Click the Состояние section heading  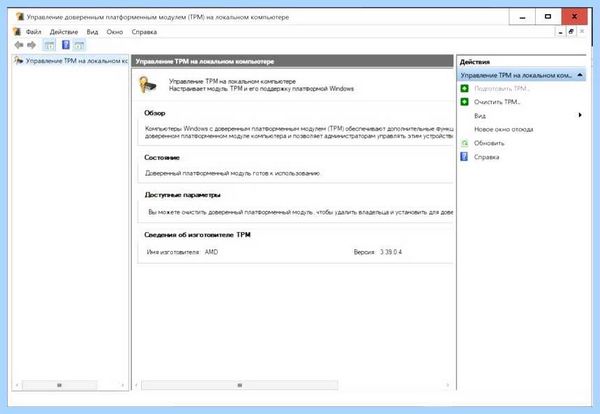[x=162, y=157]
